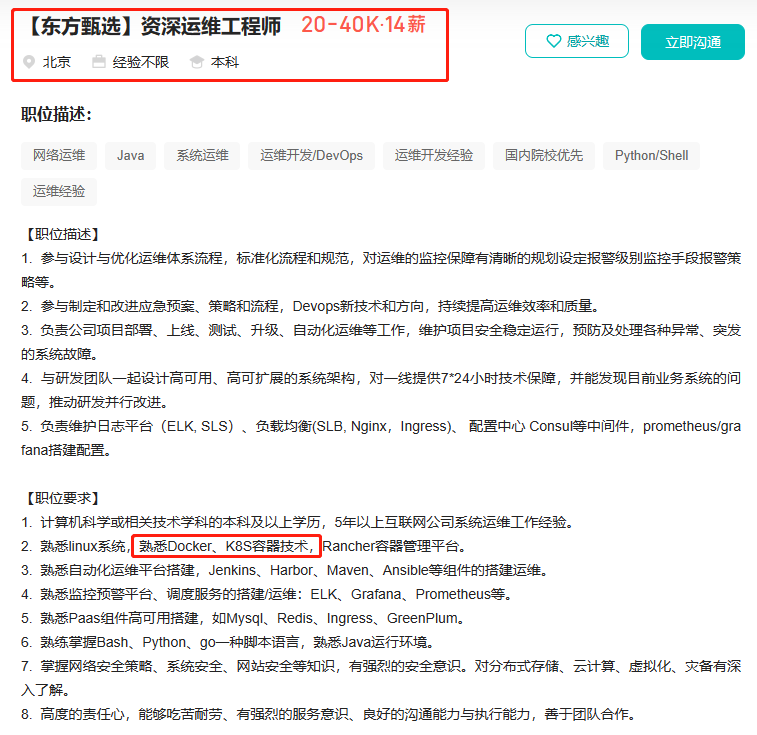Click the 本科 education text
This screenshot has height=735, width=757.
(x=224, y=62)
